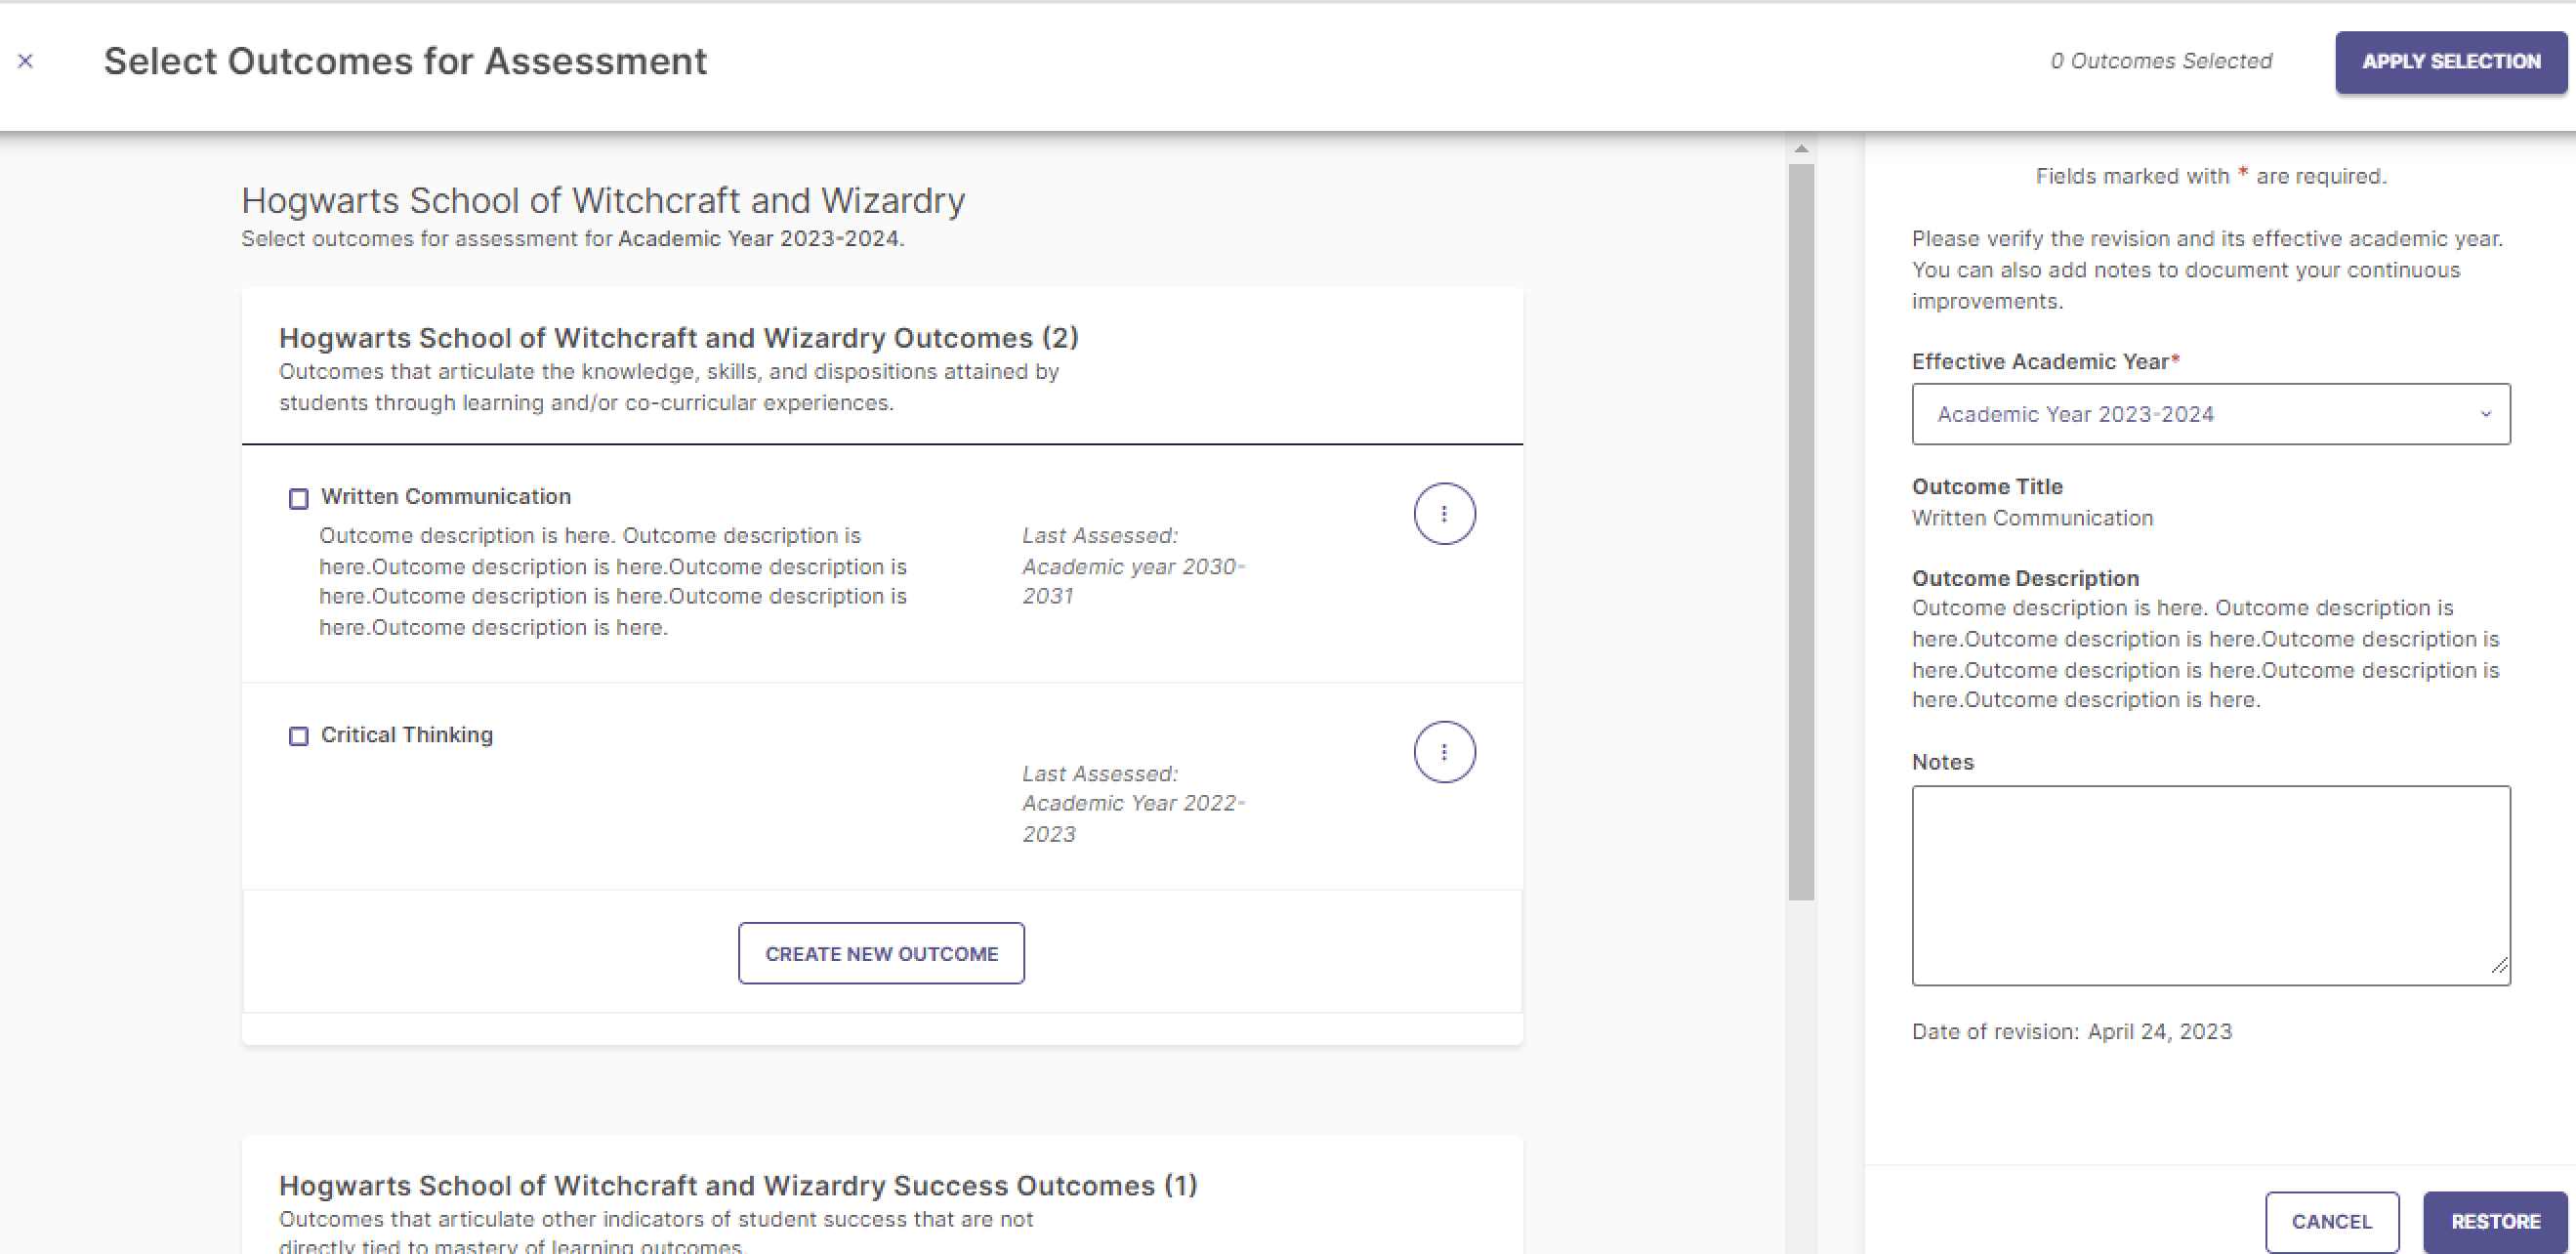
Task: Click 'Academic Year 2022-2023' last assessed text
Action: pos(1133,818)
